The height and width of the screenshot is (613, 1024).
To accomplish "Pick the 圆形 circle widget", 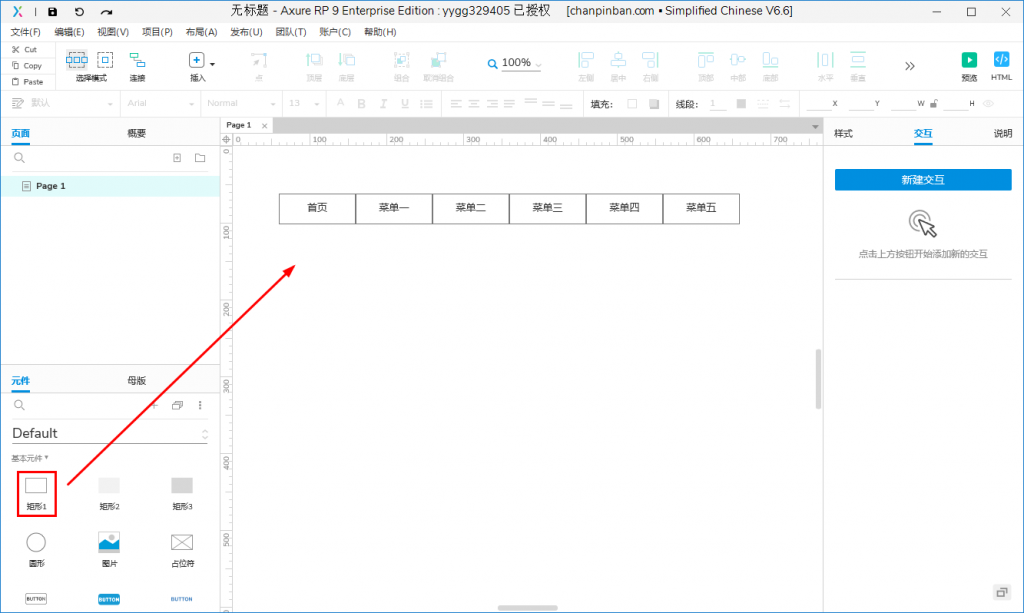I will pos(36,543).
